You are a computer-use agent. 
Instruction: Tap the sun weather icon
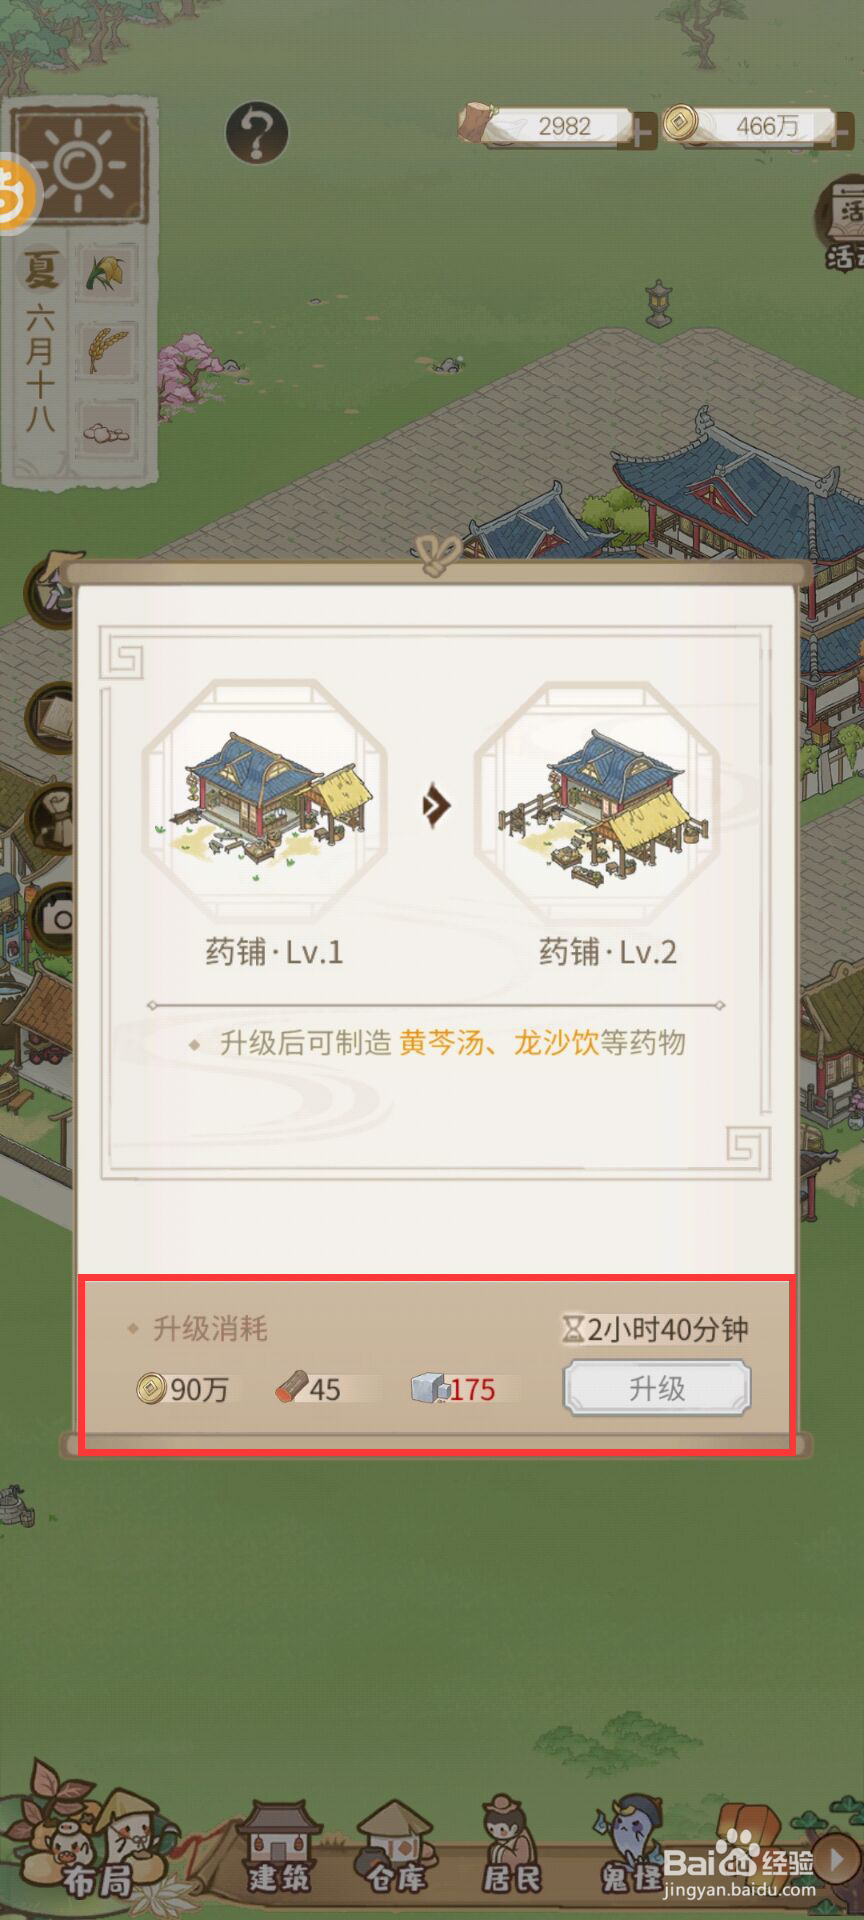(80, 165)
